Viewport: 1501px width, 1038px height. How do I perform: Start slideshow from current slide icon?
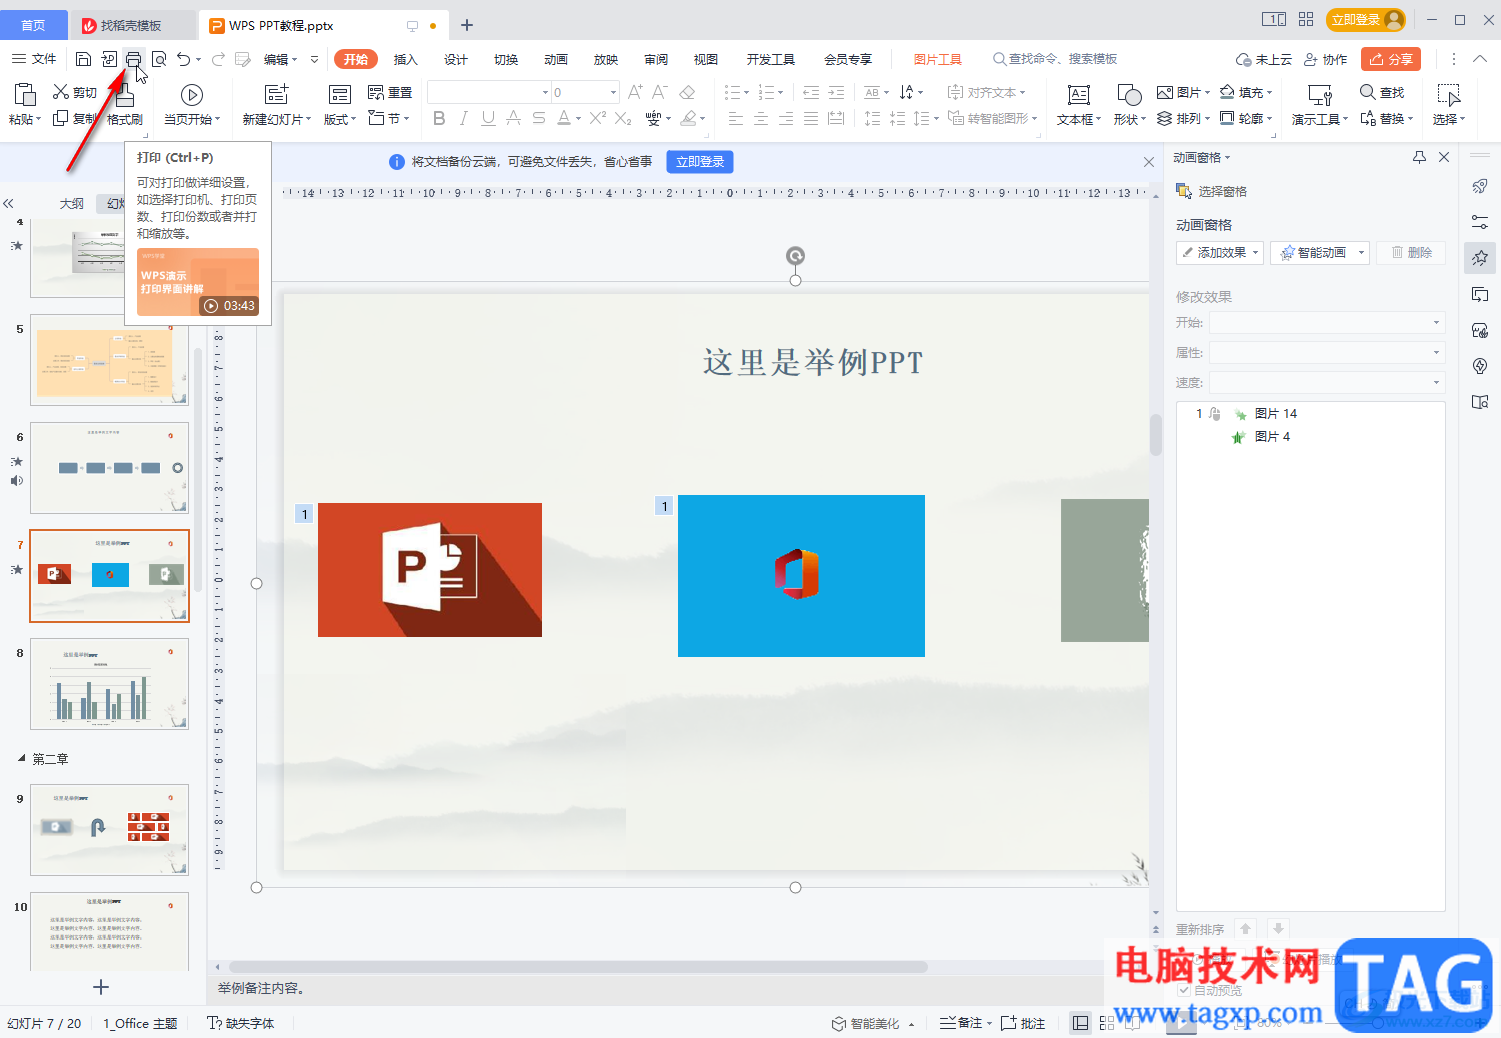192,95
